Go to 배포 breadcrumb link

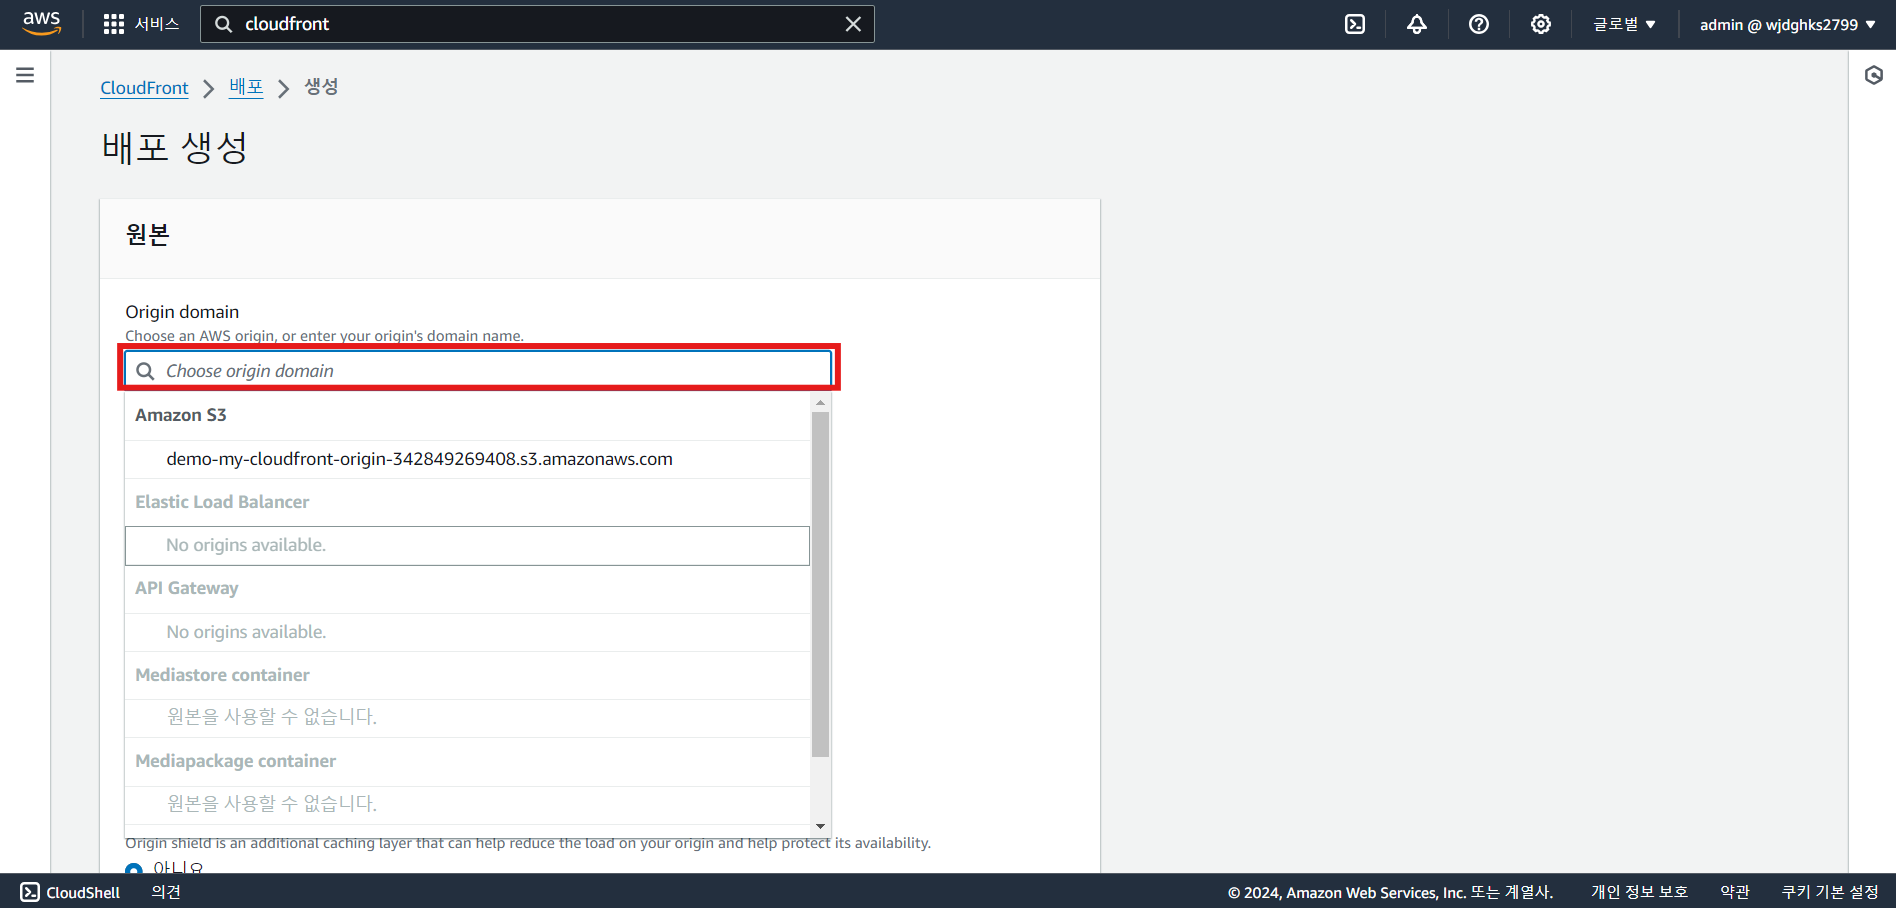tap(246, 87)
